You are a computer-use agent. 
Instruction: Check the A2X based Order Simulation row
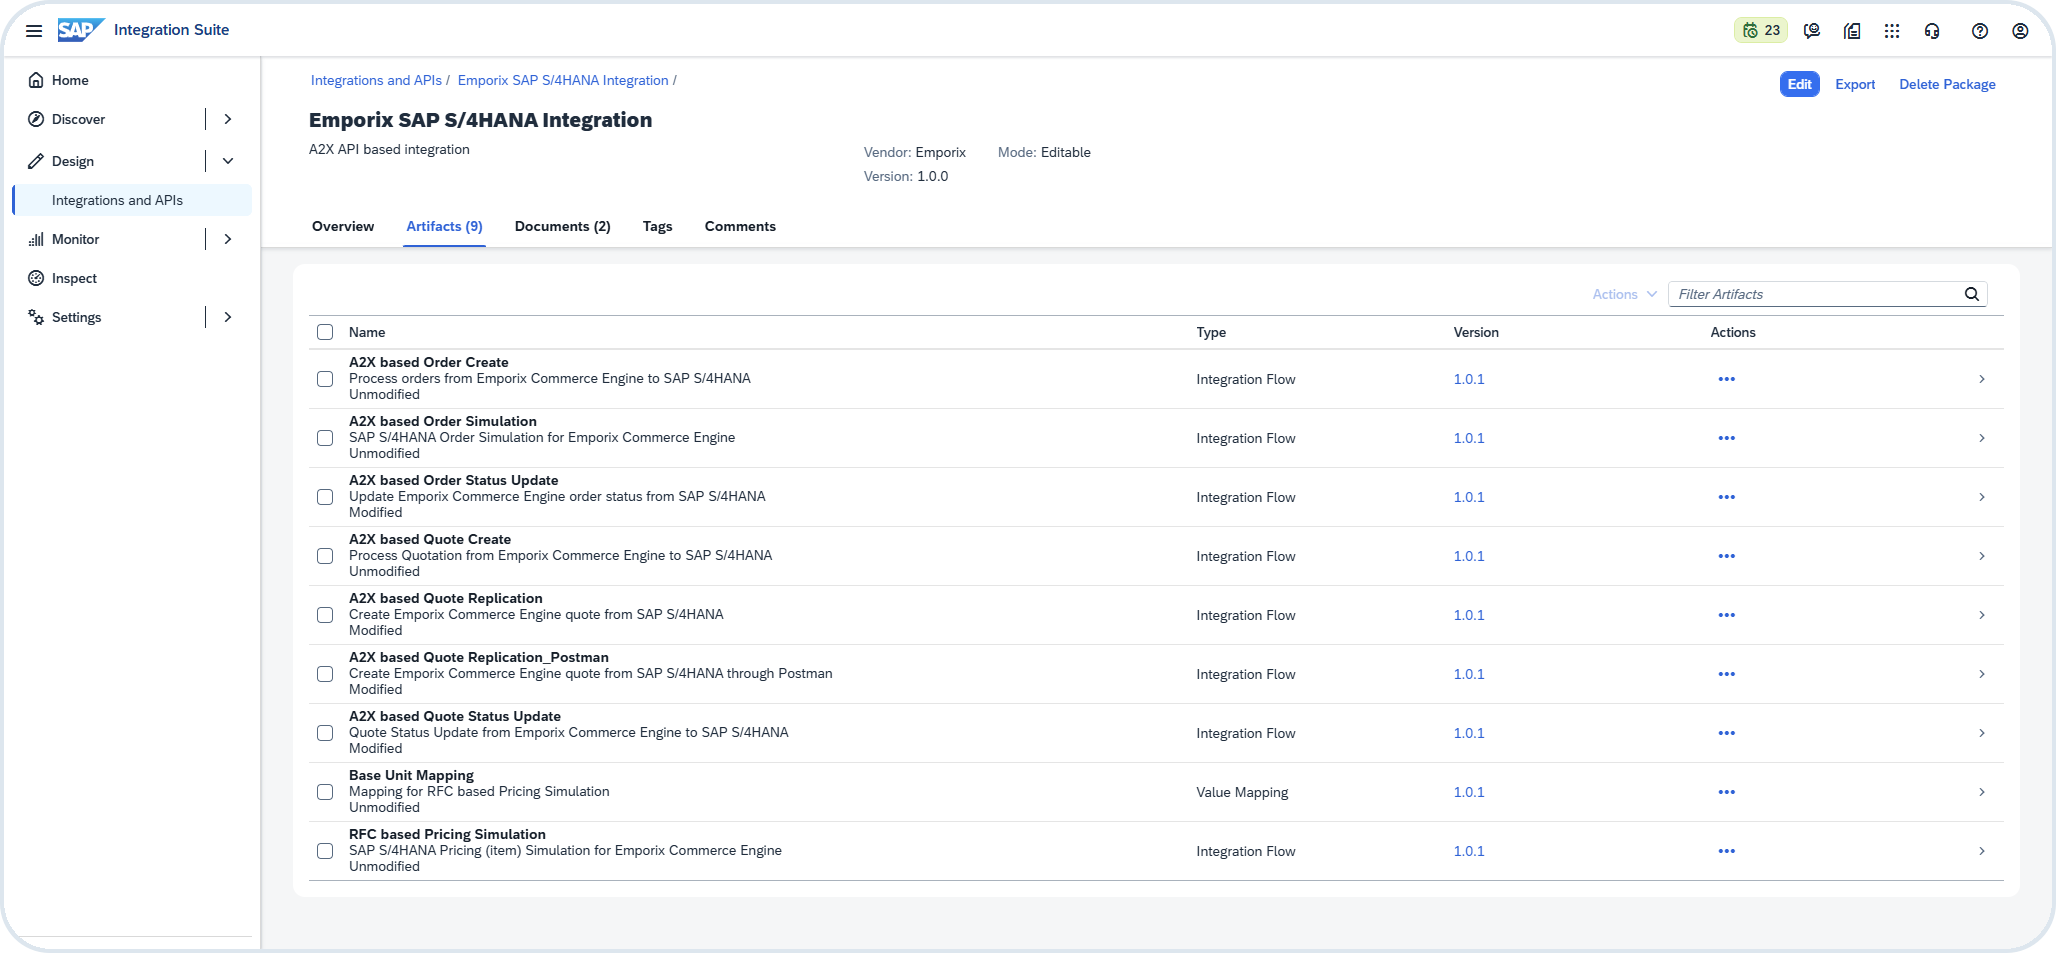click(x=325, y=438)
